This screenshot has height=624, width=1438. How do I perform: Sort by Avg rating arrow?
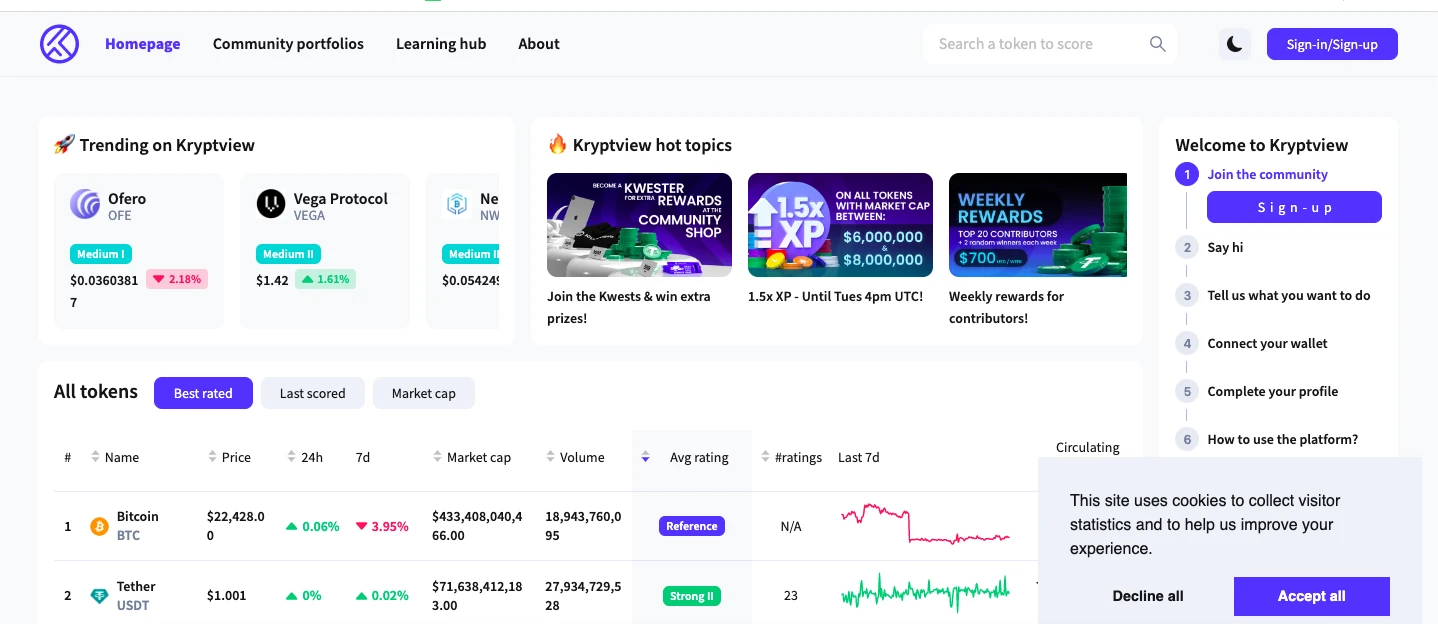click(646, 457)
